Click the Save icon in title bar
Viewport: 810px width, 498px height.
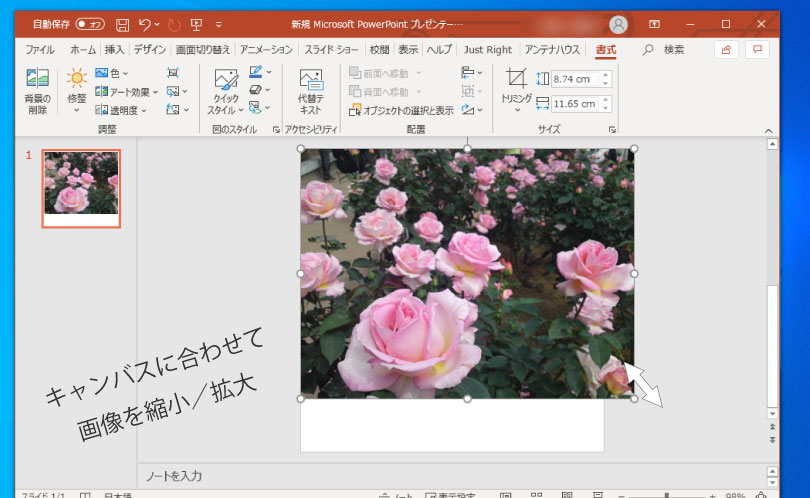[x=122, y=24]
